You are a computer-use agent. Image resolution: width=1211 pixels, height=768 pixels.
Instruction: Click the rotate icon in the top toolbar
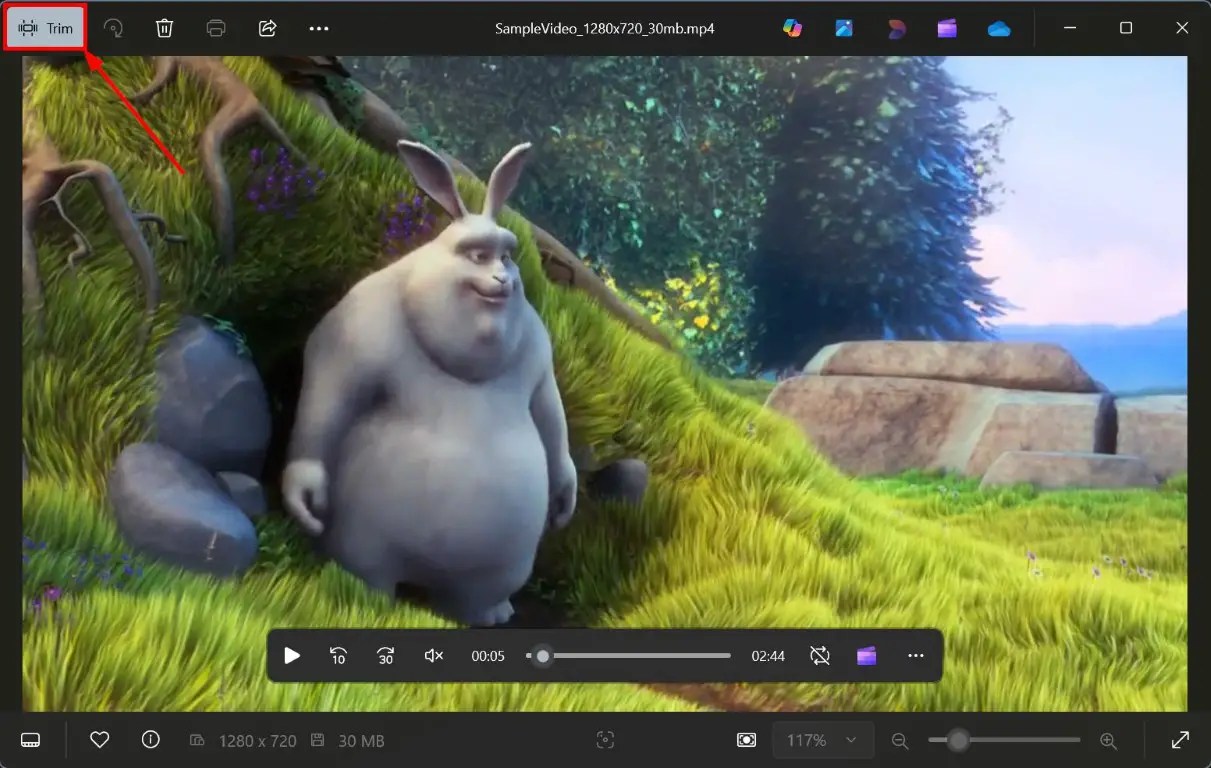tap(114, 28)
